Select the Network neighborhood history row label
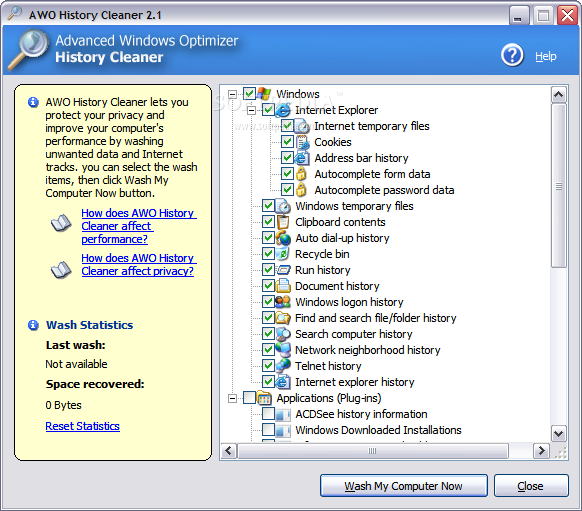Screen dimensions: 582x511 367,350
